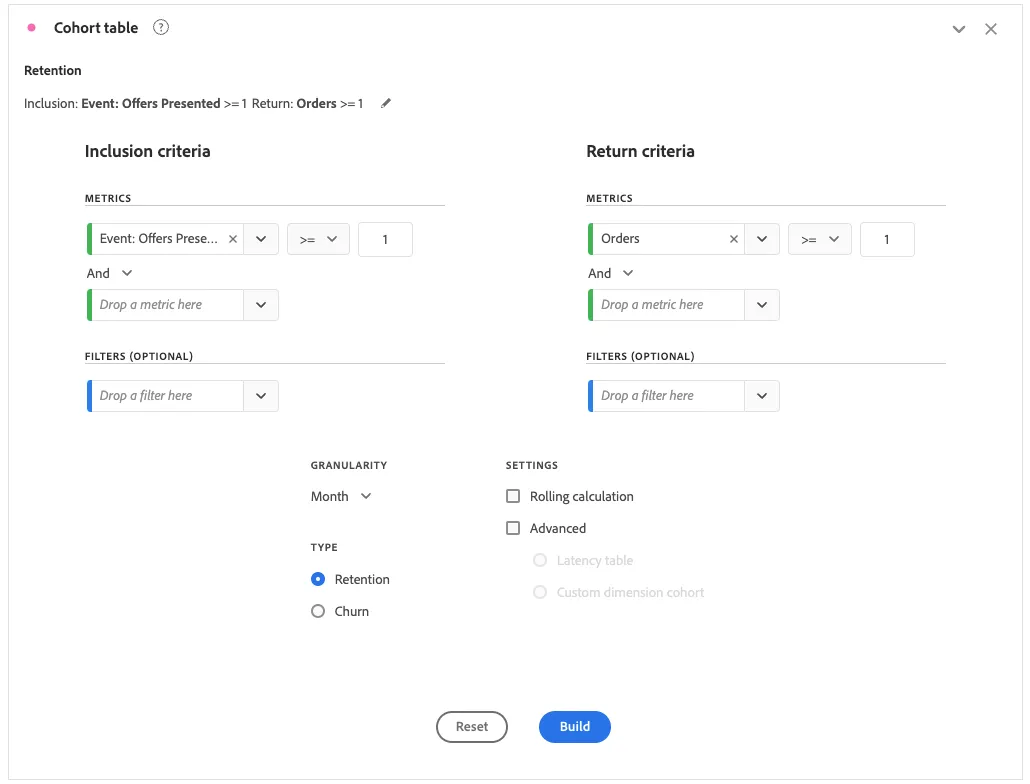Viewport: 1030px width, 784px height.
Task: Open the empty return metric dropdown arrow
Action: (x=762, y=305)
